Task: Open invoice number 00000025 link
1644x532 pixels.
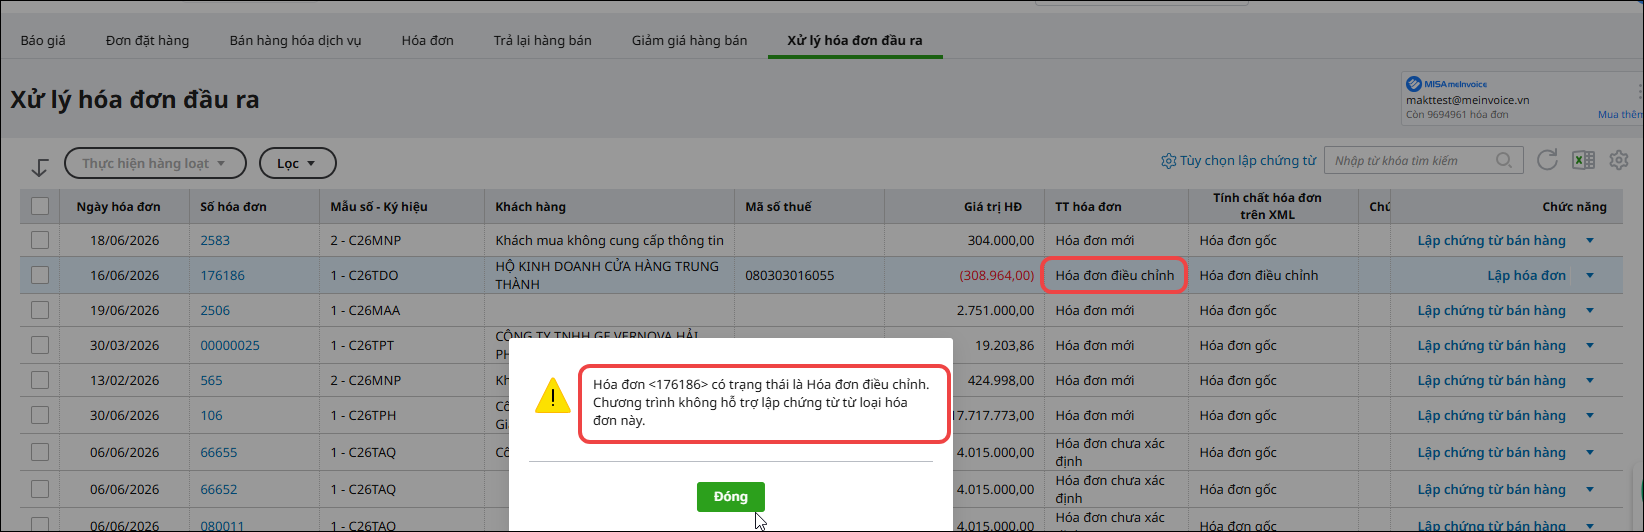Action: (x=230, y=345)
